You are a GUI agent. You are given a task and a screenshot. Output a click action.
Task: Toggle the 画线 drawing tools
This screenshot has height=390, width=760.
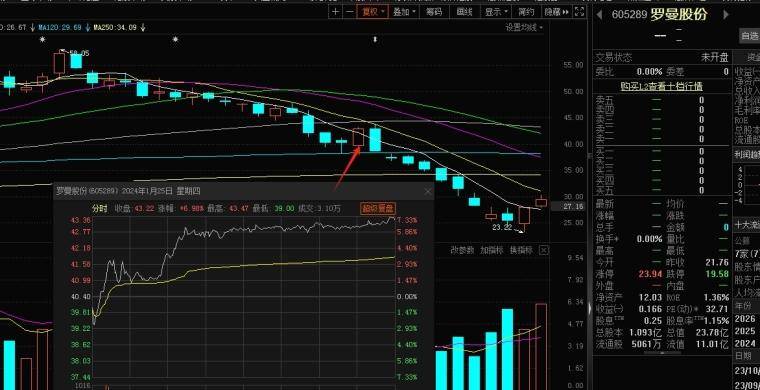tap(464, 12)
